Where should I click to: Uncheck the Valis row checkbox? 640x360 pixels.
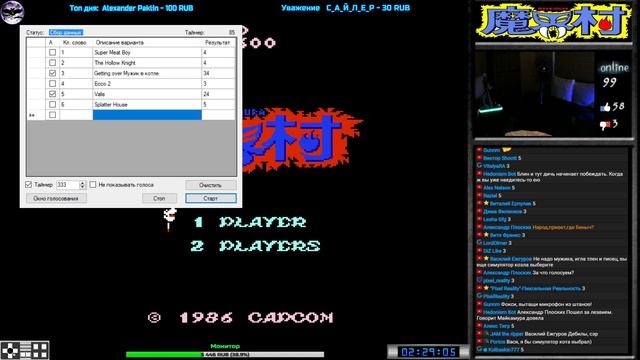[52, 94]
